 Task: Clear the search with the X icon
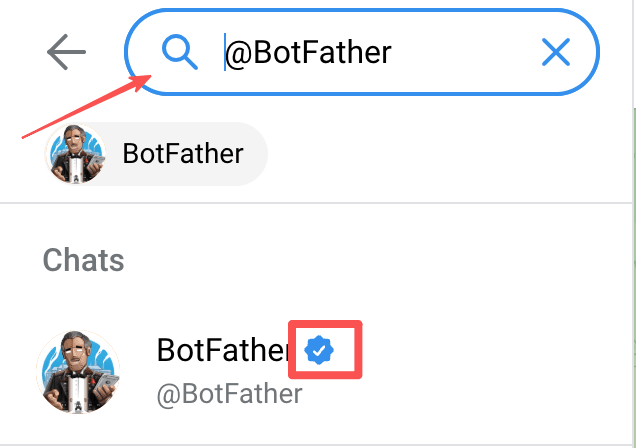point(555,52)
